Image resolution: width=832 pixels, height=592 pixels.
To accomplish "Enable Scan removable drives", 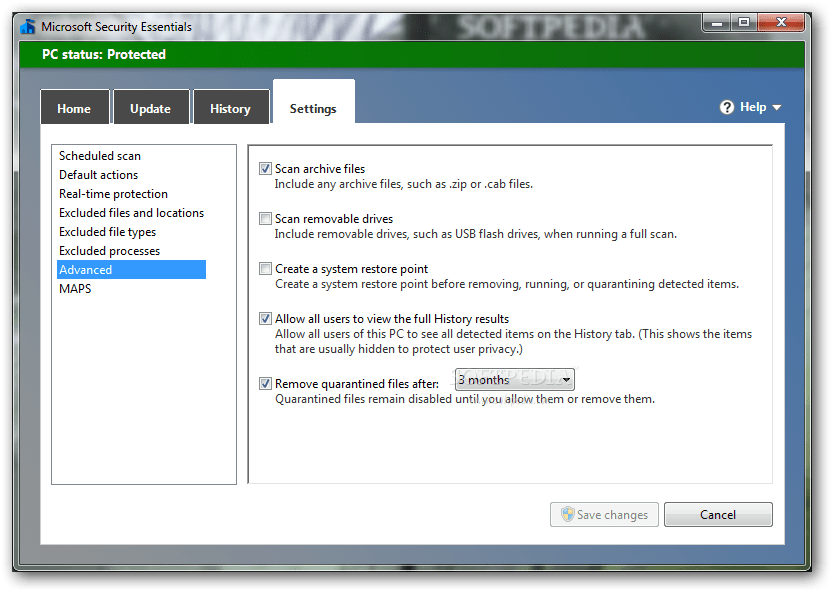I will [265, 218].
